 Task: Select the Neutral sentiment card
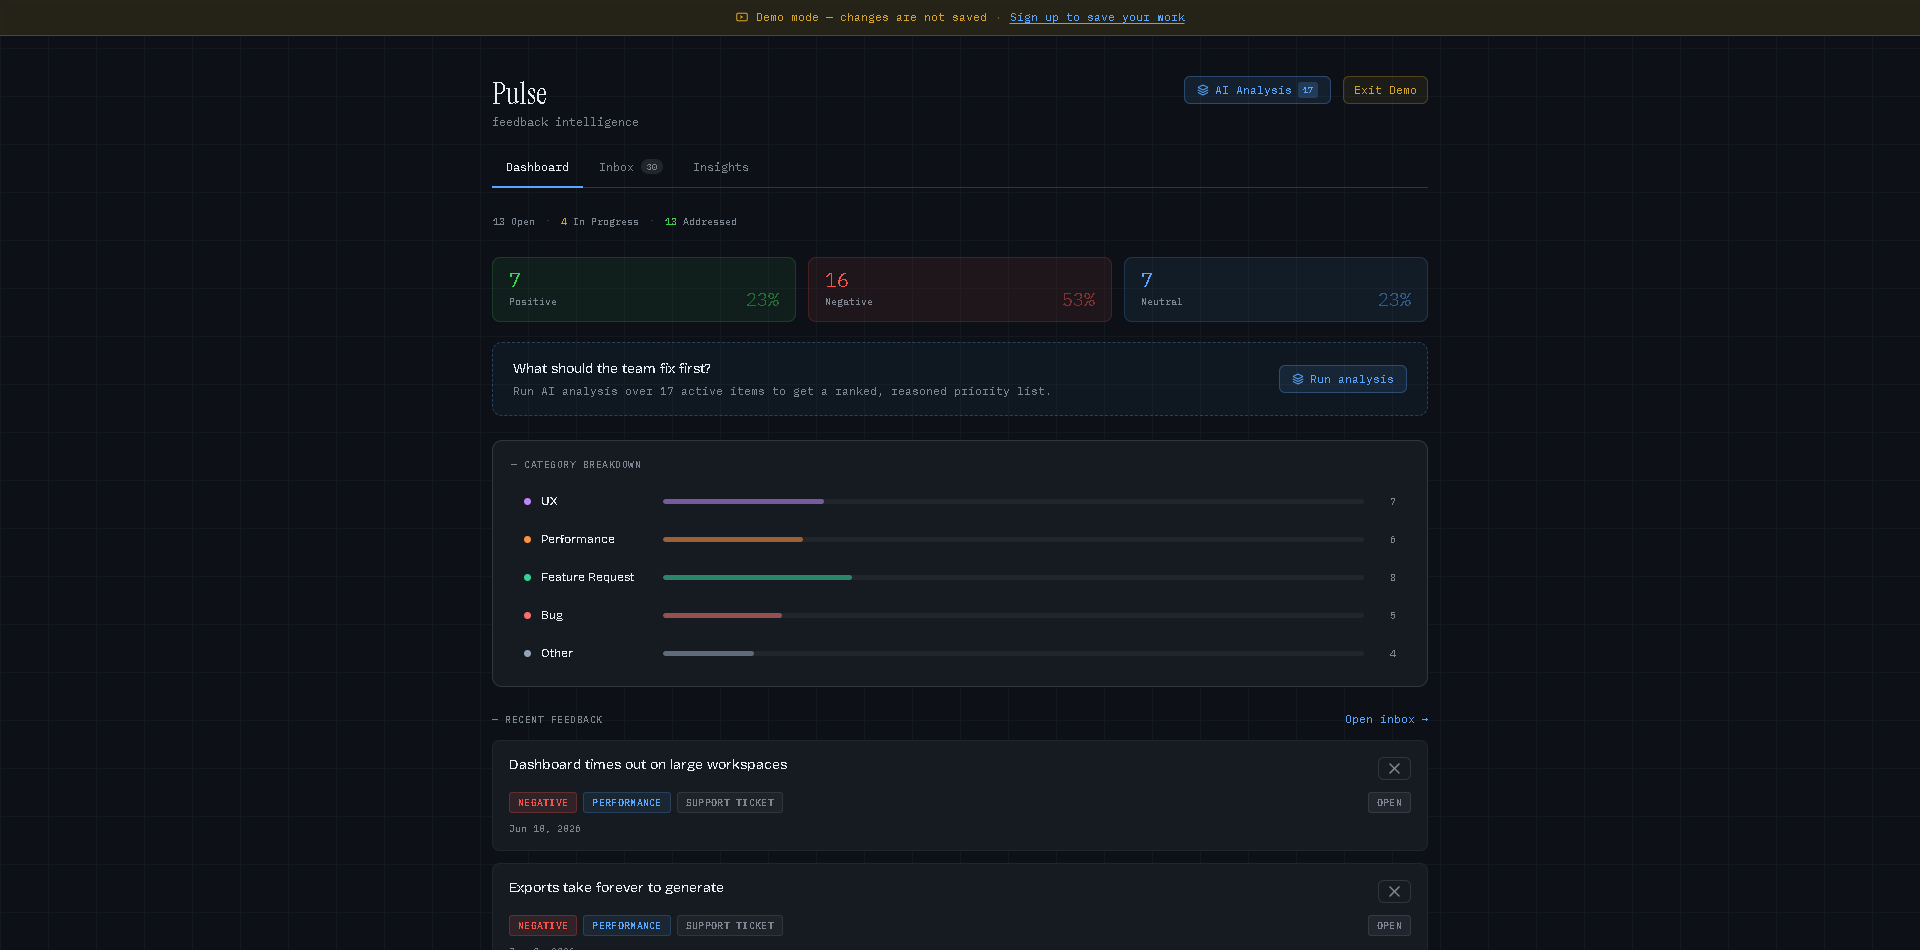1276,289
